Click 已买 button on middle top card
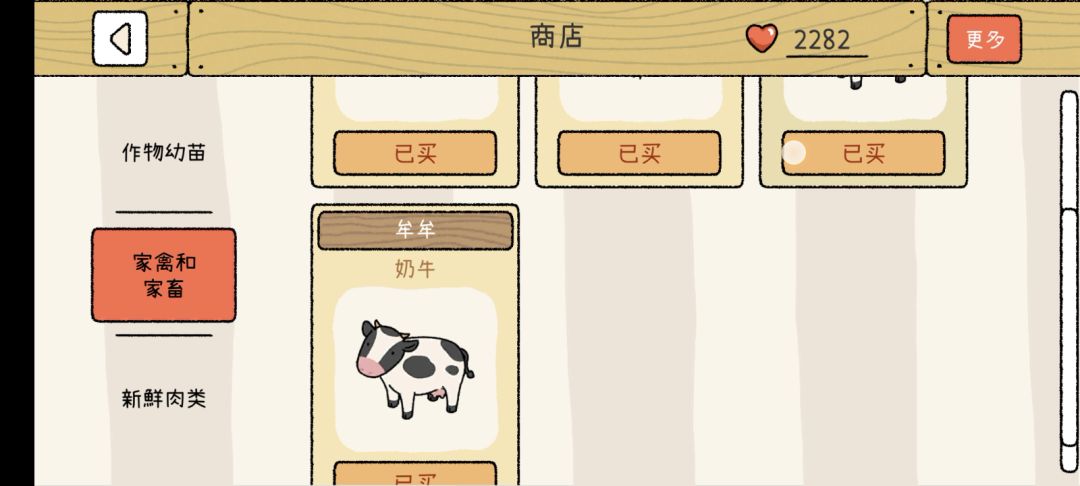The width and height of the screenshot is (1080, 486). (x=639, y=154)
